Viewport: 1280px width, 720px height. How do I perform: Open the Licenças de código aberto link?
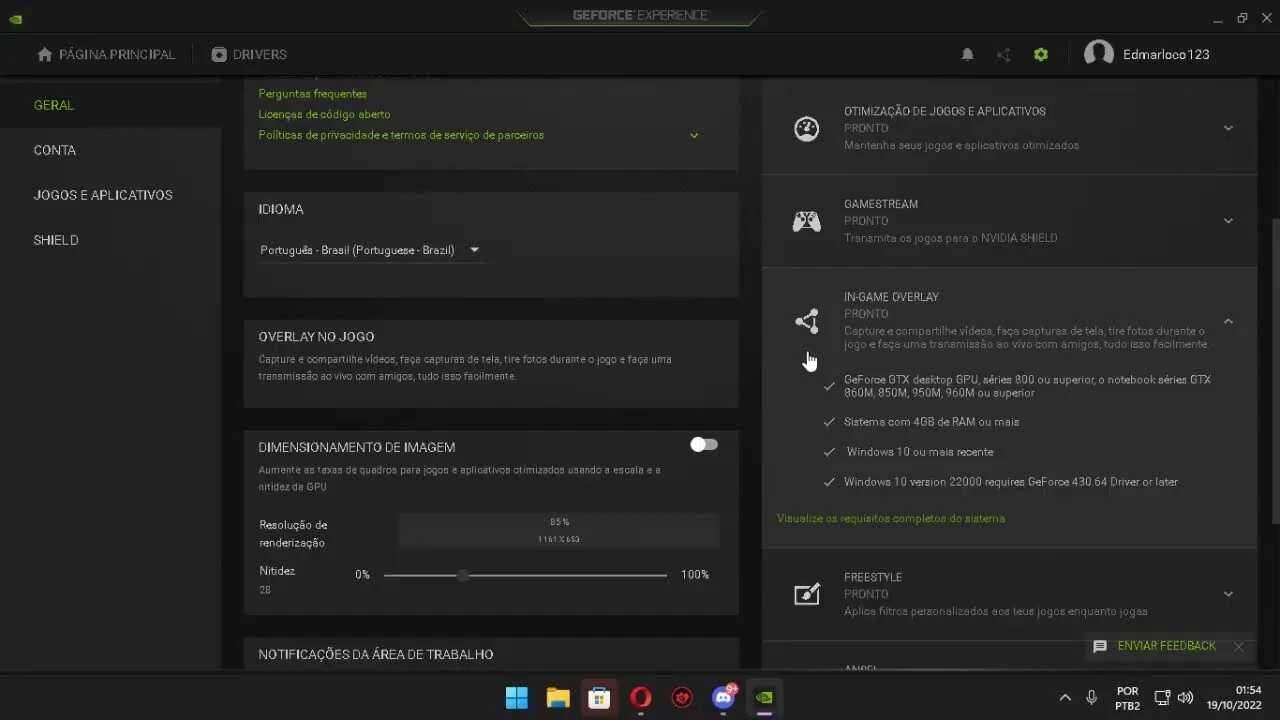[x=324, y=115]
